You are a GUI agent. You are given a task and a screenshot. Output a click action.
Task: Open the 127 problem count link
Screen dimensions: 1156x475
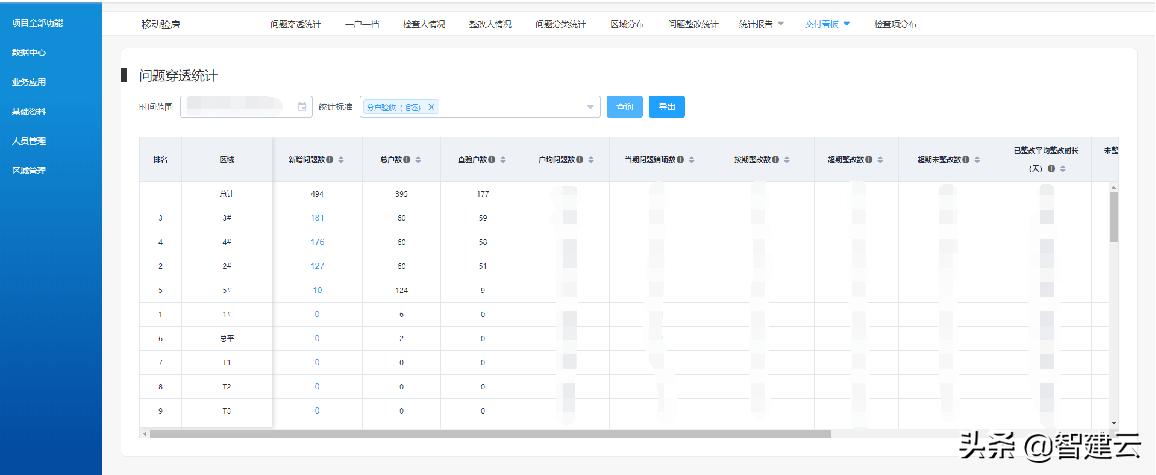pos(317,266)
